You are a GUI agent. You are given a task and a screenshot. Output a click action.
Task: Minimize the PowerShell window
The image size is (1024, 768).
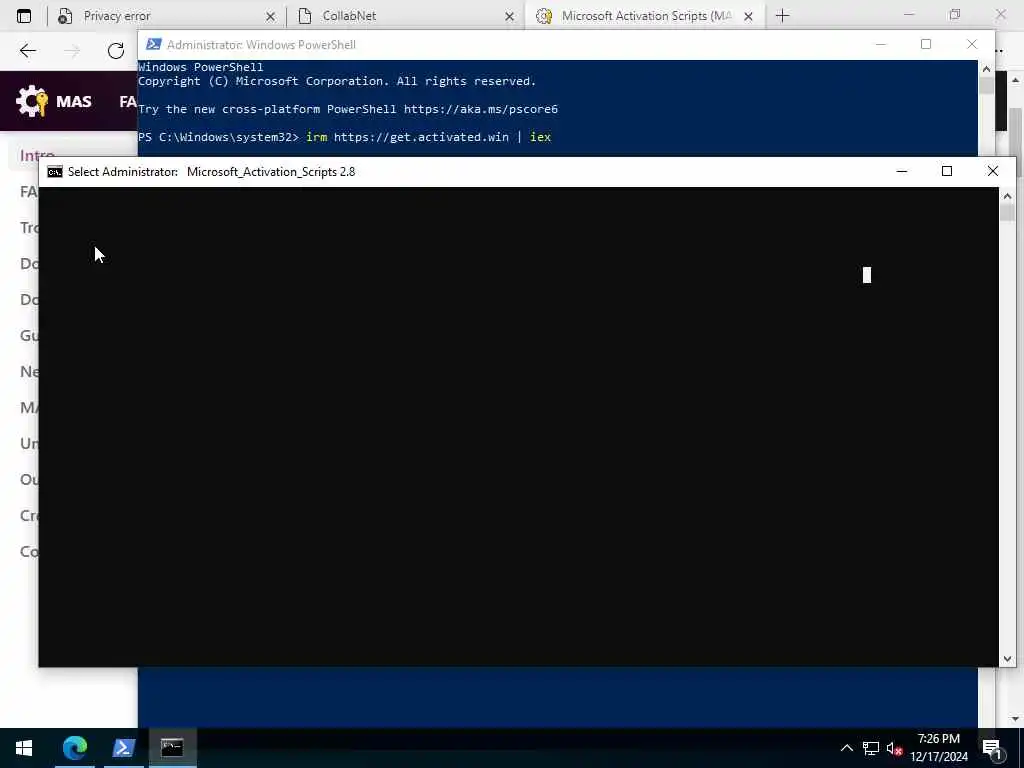(x=881, y=44)
